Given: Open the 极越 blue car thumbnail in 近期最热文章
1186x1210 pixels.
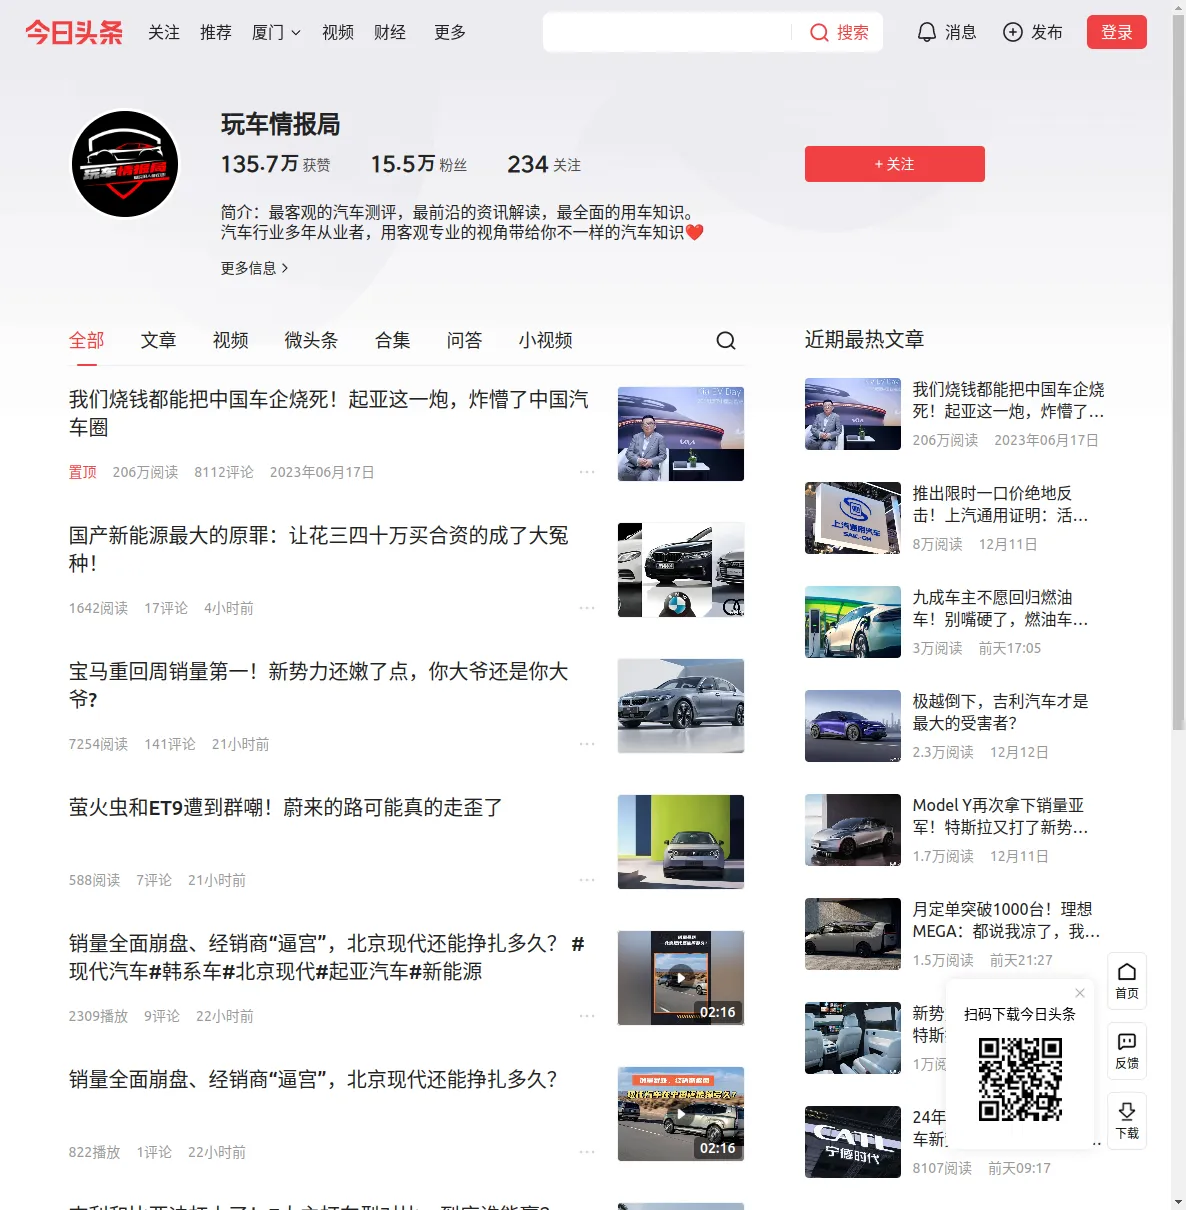Looking at the screenshot, I should pyautogui.click(x=853, y=726).
